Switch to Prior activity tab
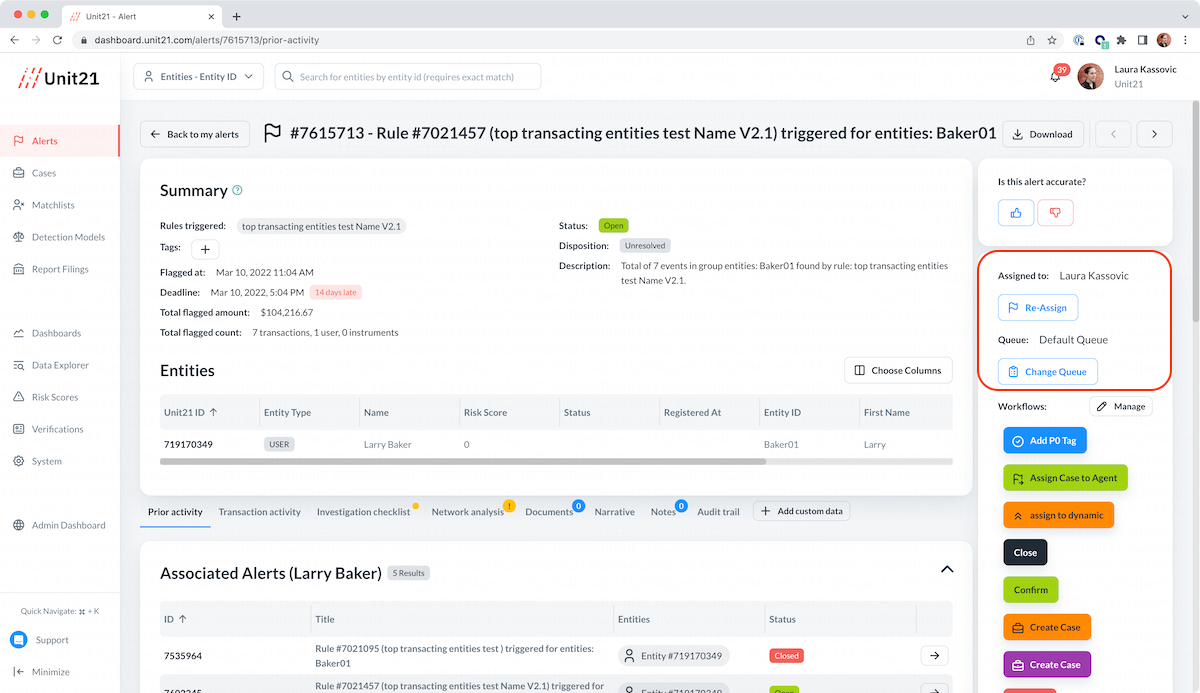This screenshot has width=1200, height=693. [175, 511]
